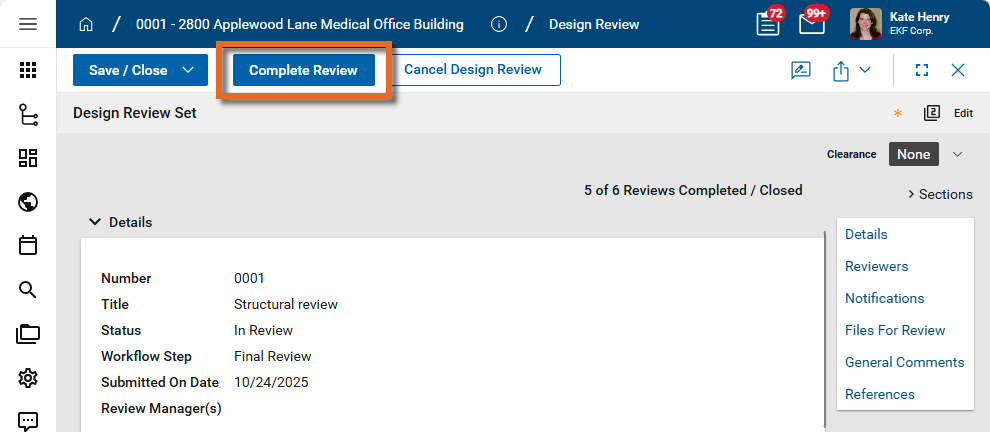Open the tasks list with 72 badge
This screenshot has height=432, width=990.
point(768,24)
